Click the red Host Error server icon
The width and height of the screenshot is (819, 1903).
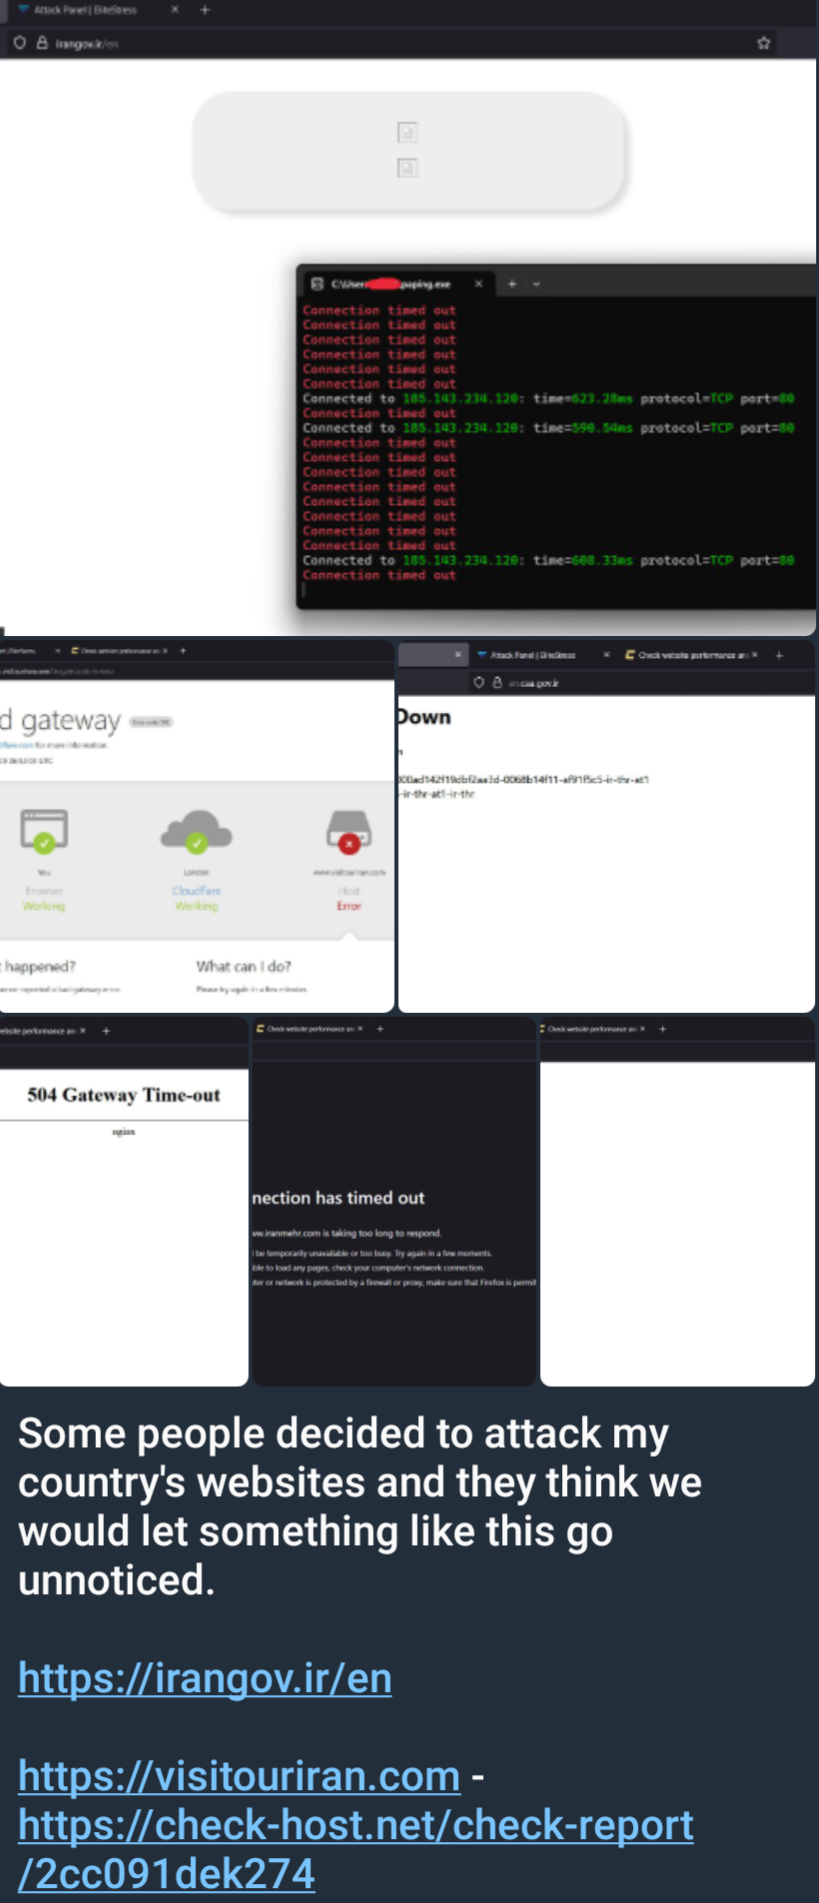coord(348,831)
